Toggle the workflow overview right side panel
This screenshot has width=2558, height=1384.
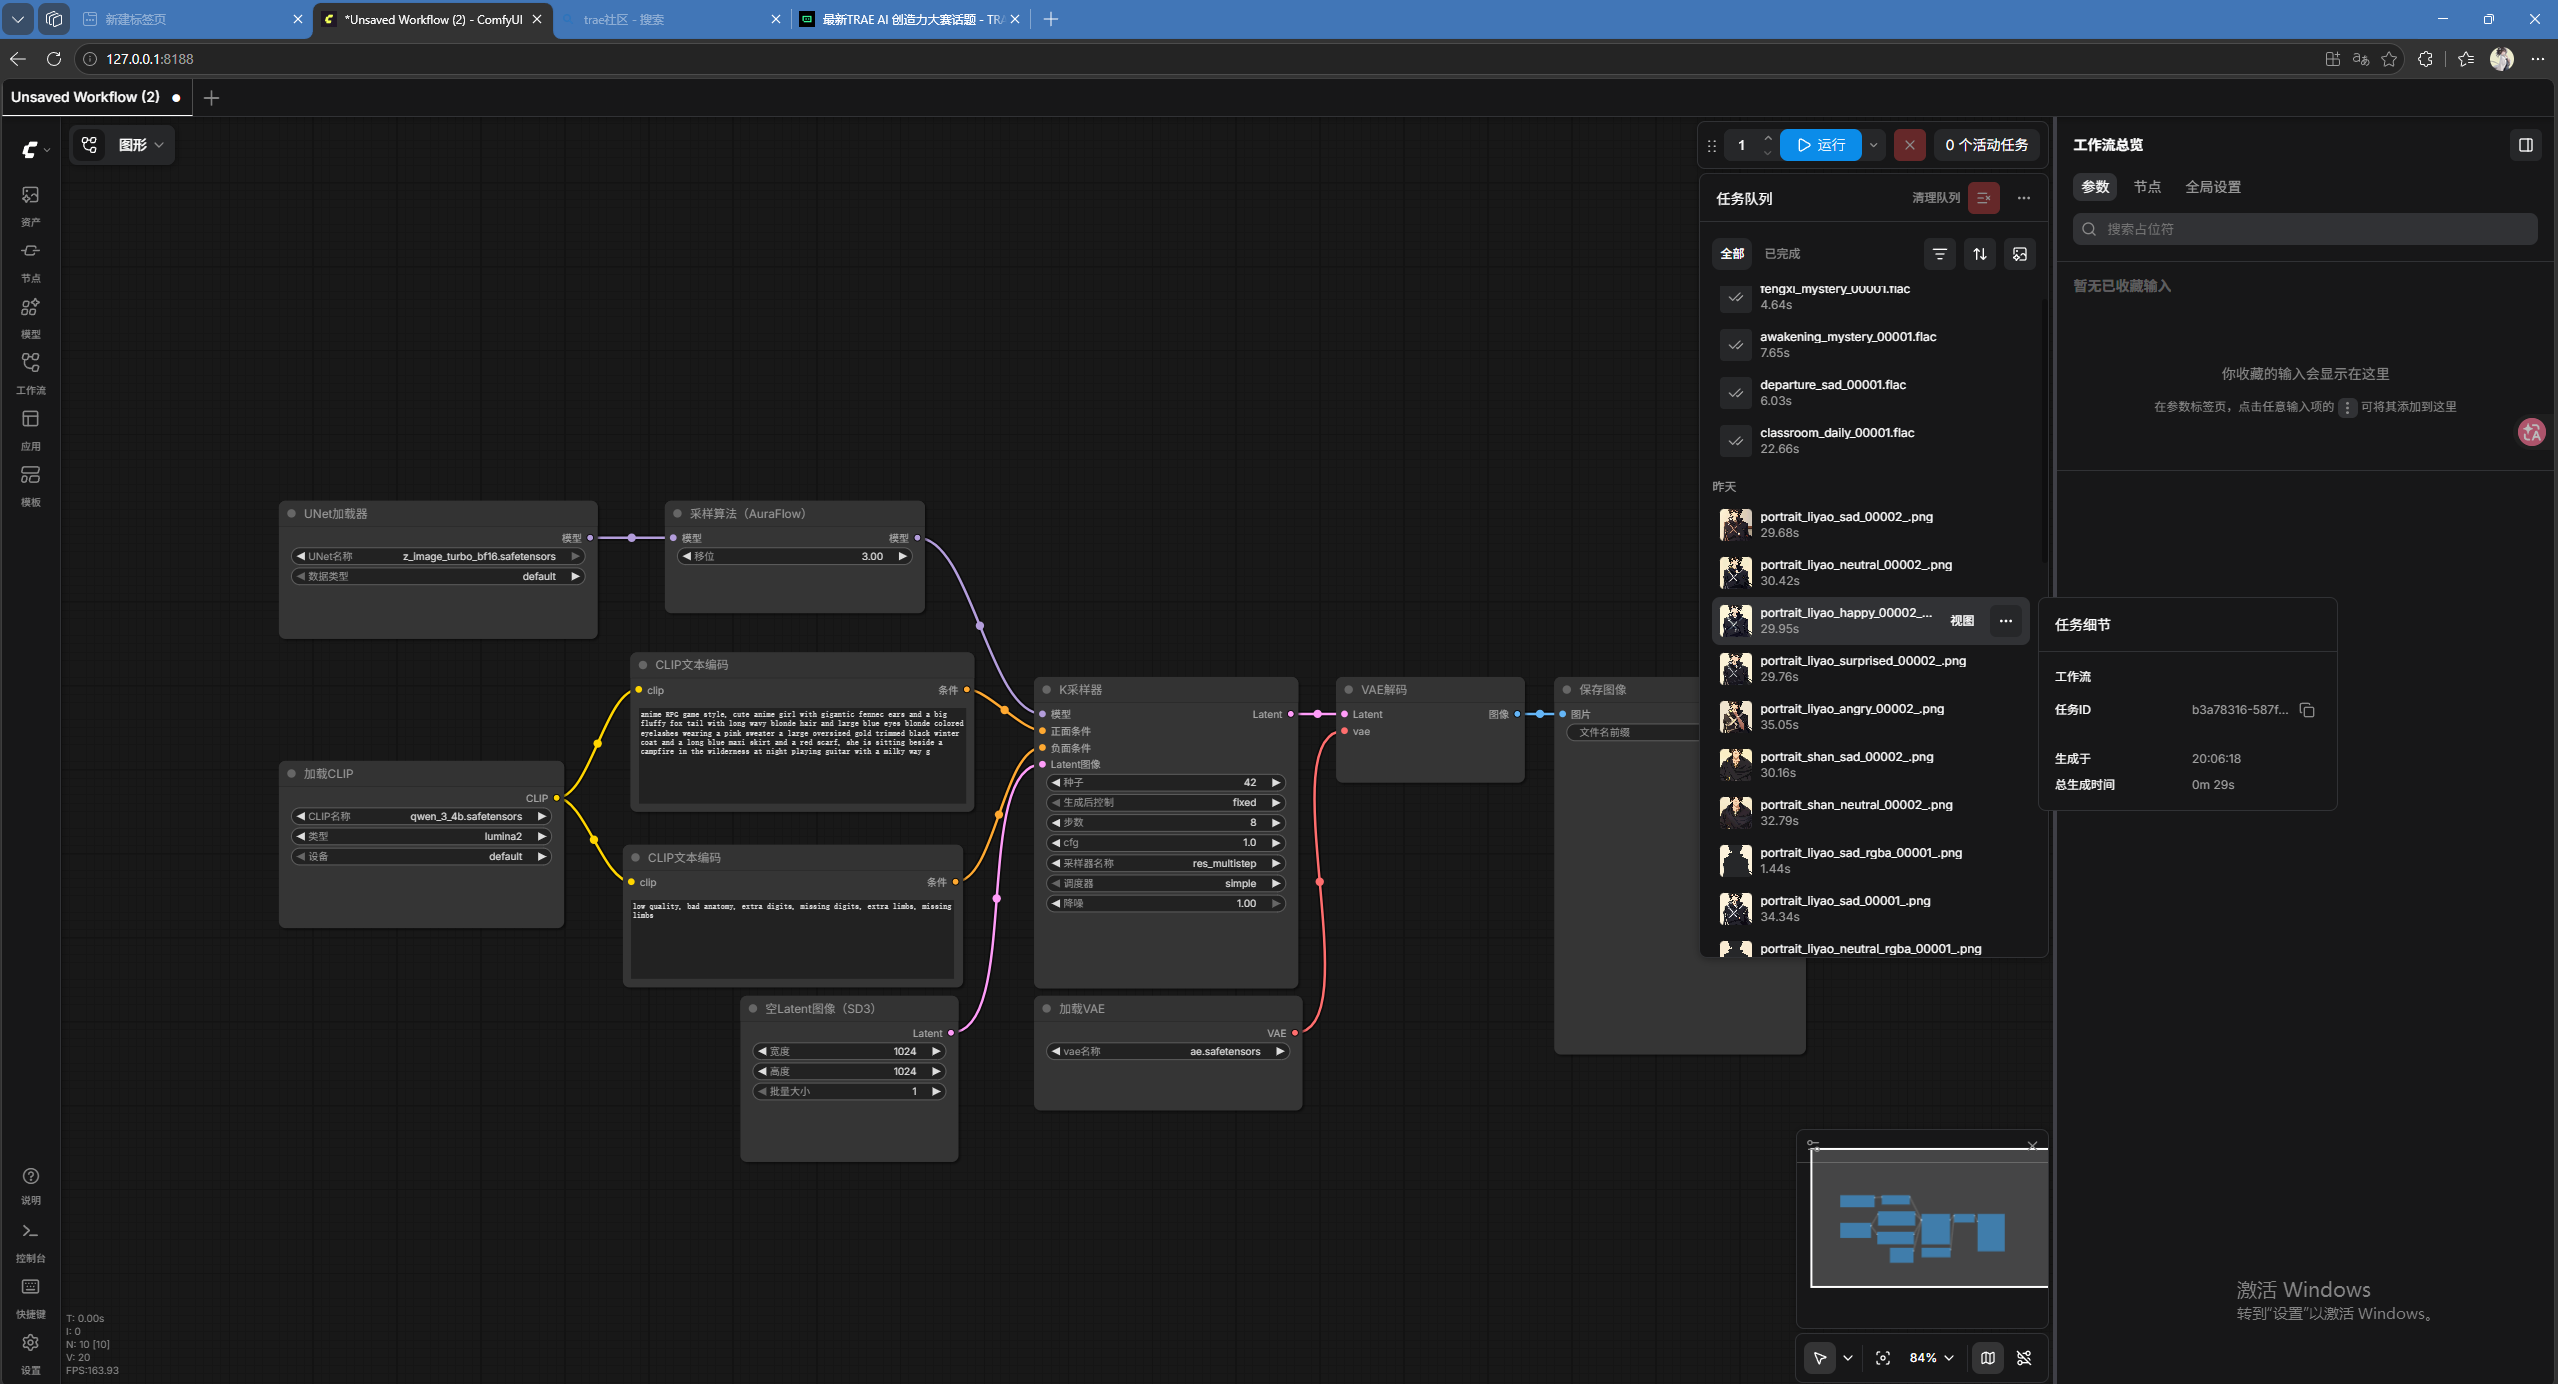click(x=2526, y=145)
